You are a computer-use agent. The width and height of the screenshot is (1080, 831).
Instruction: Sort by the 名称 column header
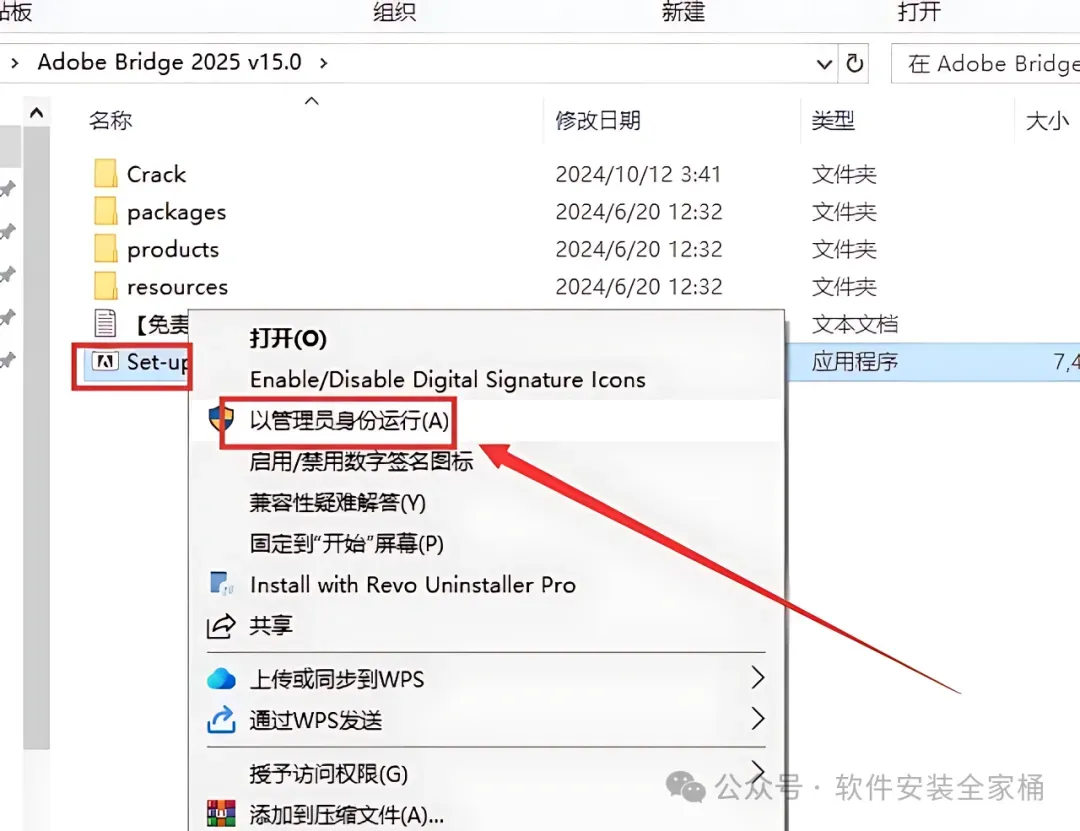coord(110,121)
